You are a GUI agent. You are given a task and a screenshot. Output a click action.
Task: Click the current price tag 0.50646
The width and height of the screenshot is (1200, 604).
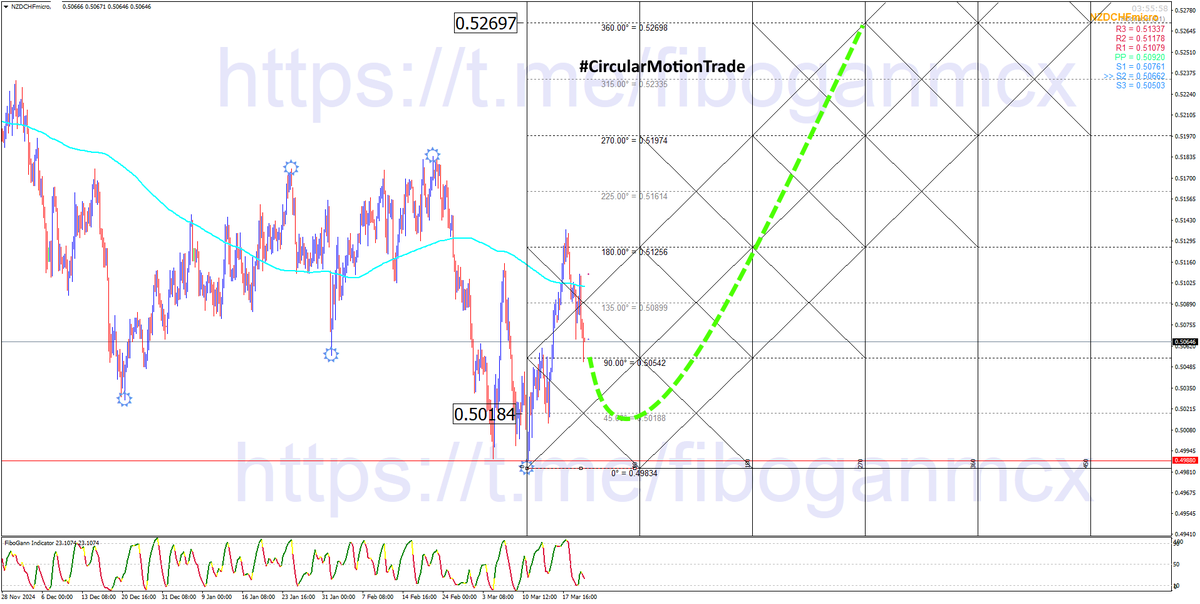click(1183, 342)
